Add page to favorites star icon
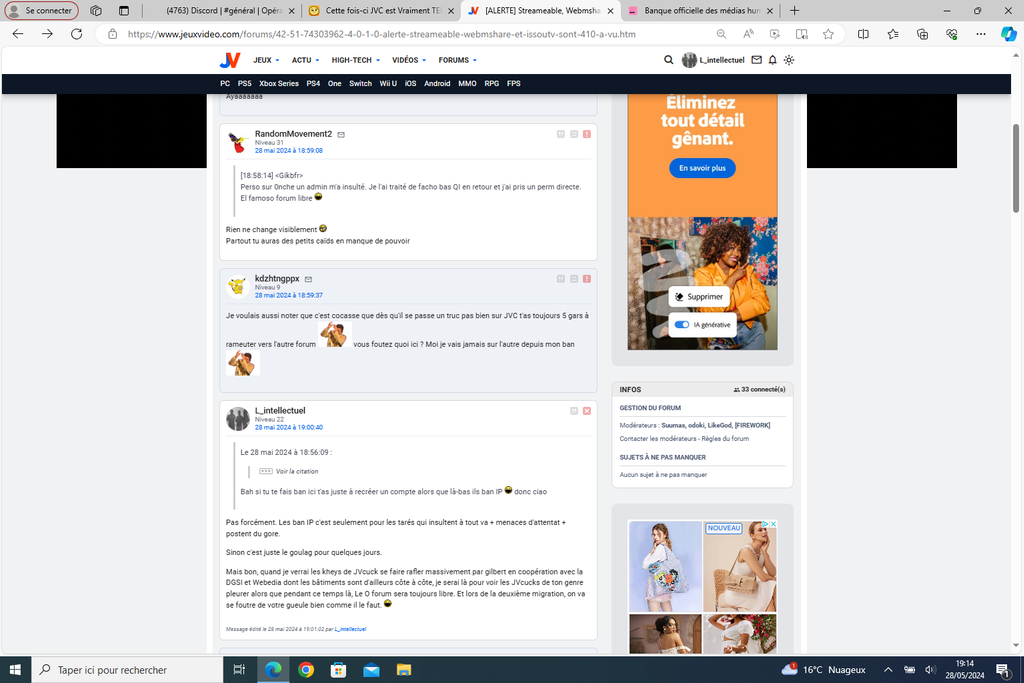Screen dimensions: 1024x683 [x=828, y=34]
